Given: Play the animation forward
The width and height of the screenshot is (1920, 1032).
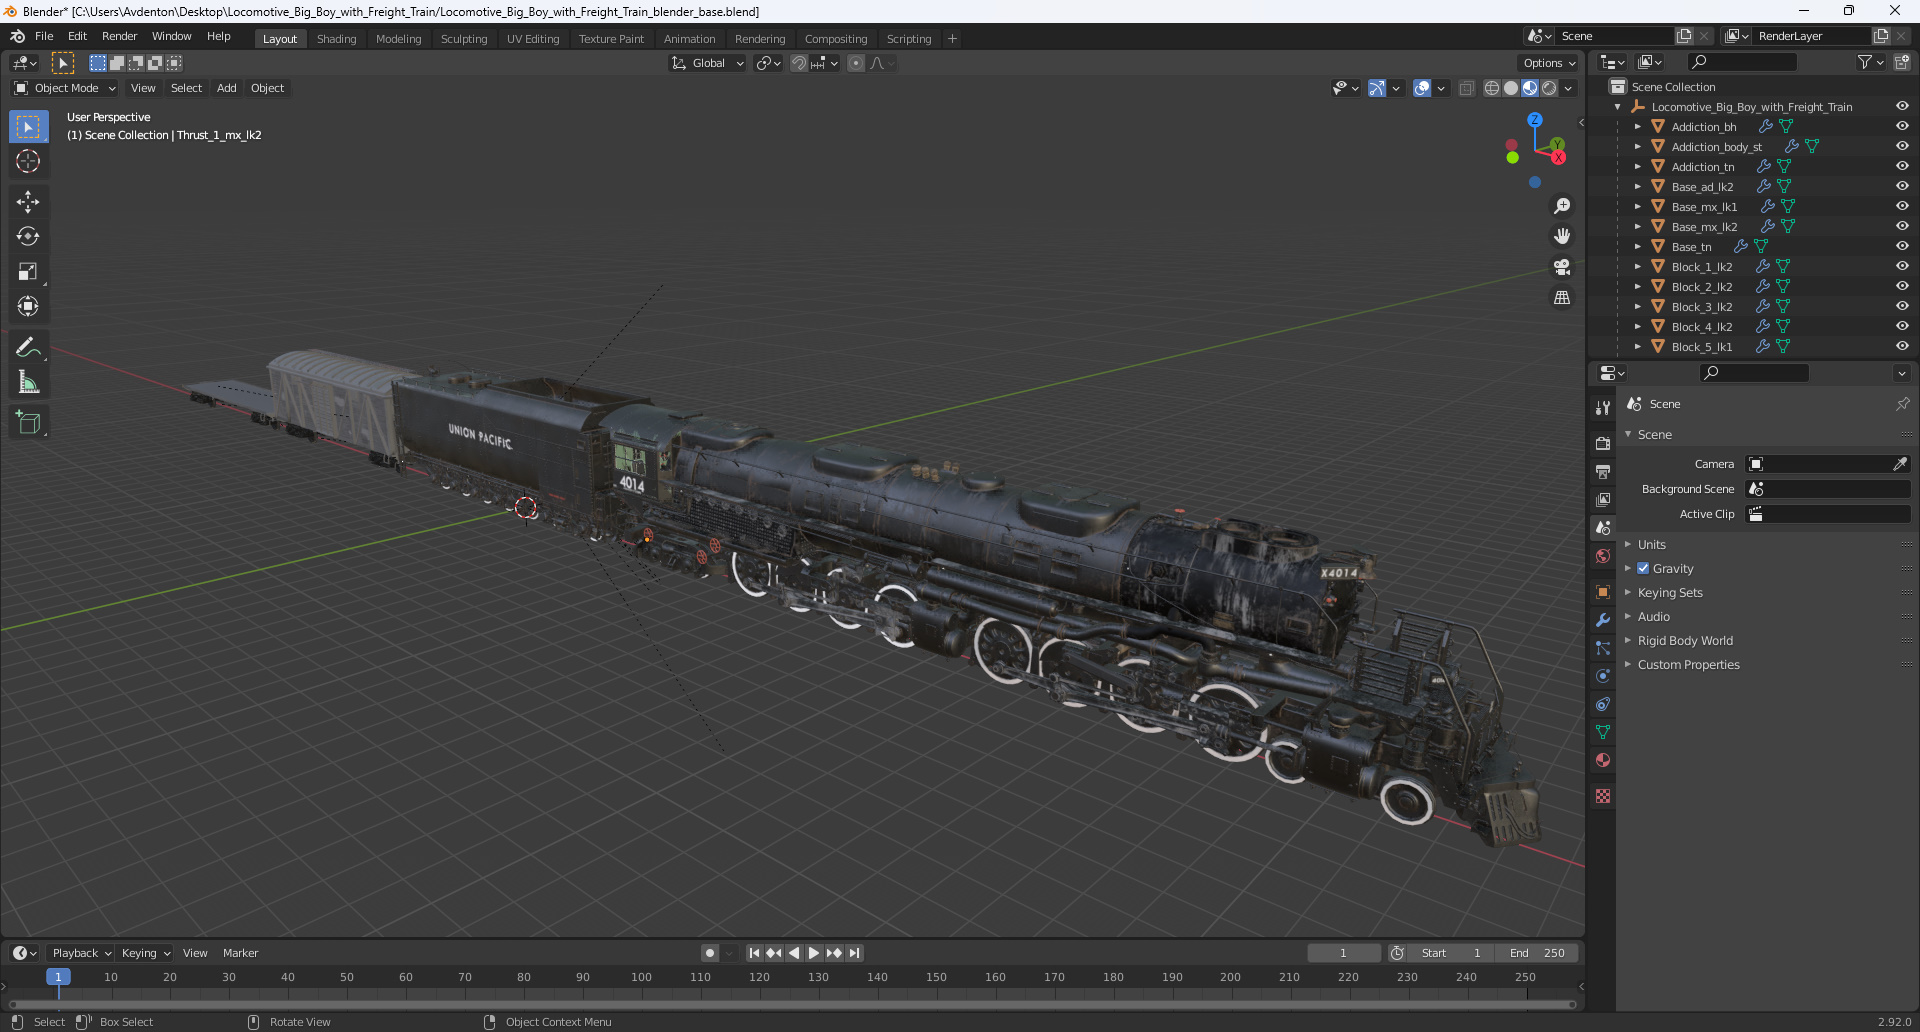Looking at the screenshot, I should pos(814,953).
